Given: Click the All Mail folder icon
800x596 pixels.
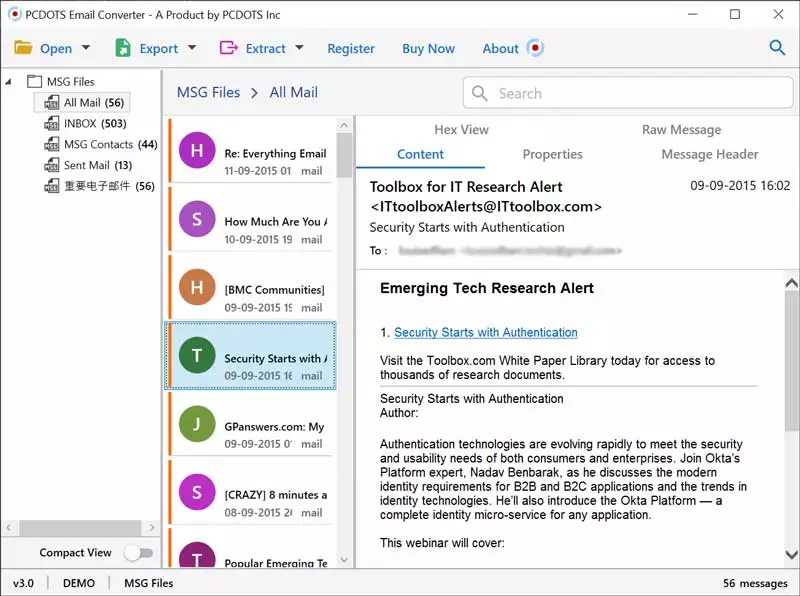Looking at the screenshot, I should pos(52,103).
